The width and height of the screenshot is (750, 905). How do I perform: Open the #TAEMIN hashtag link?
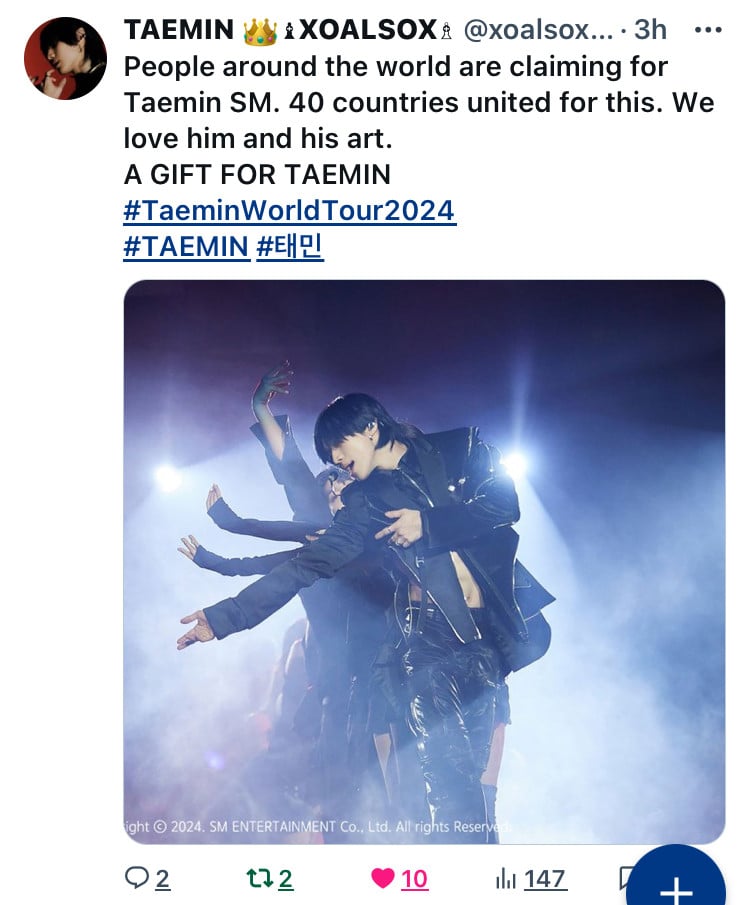click(186, 246)
